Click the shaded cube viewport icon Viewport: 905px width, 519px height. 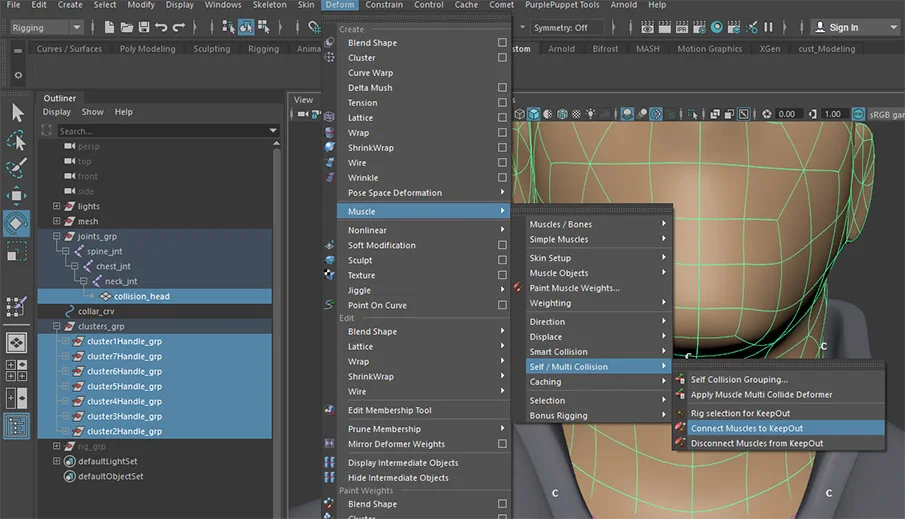534,114
